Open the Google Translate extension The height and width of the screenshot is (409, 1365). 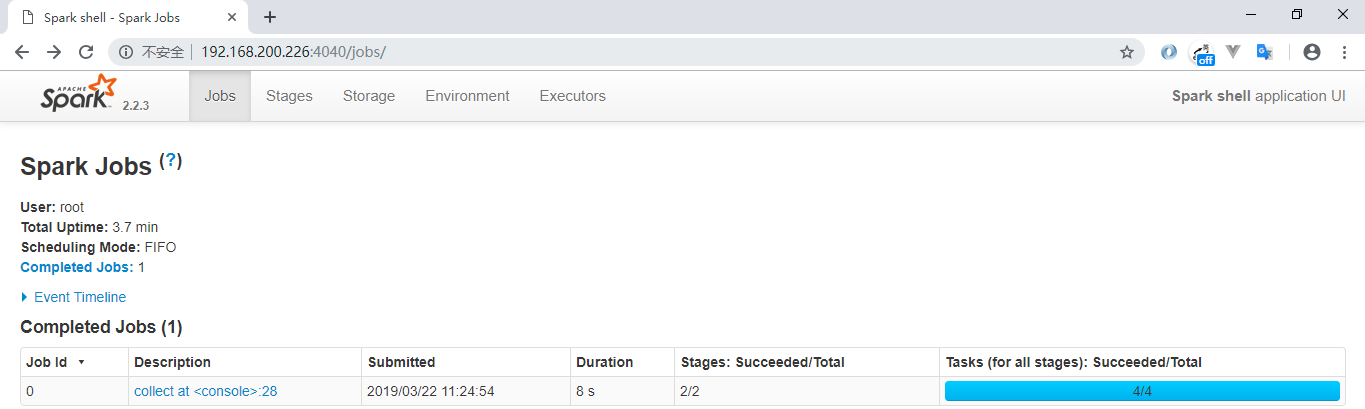point(1265,52)
